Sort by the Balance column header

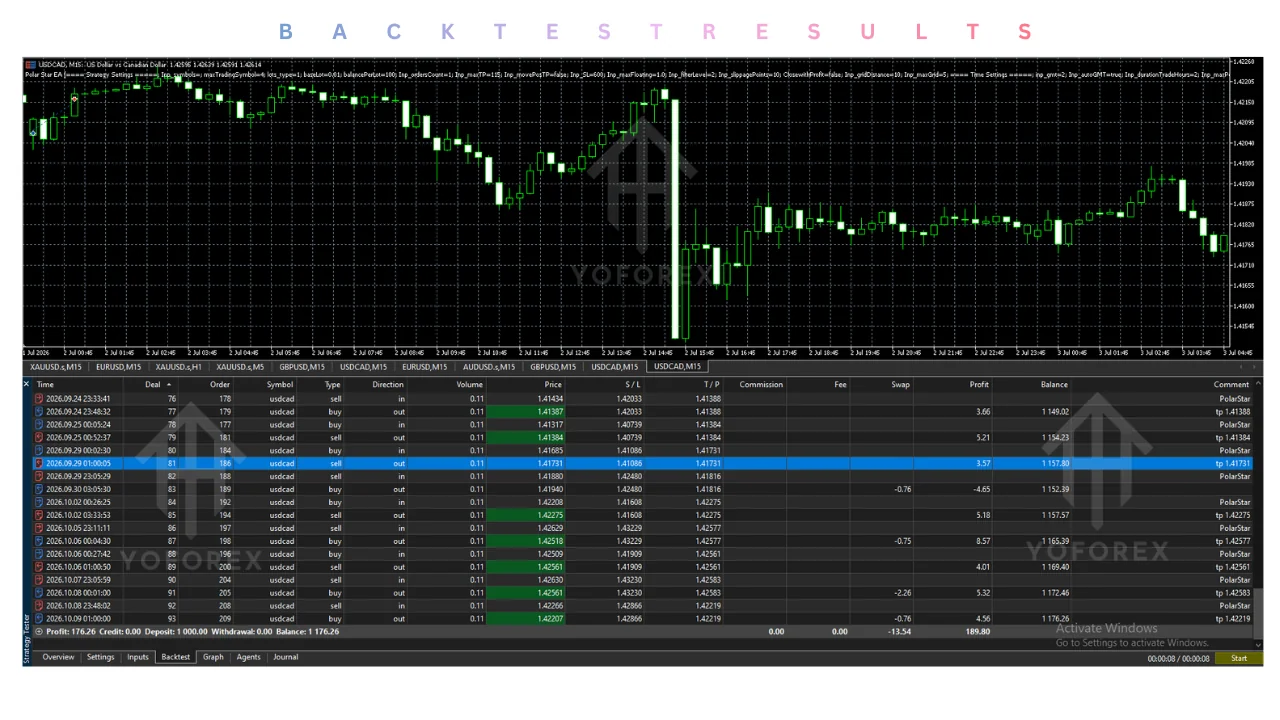pos(1054,385)
